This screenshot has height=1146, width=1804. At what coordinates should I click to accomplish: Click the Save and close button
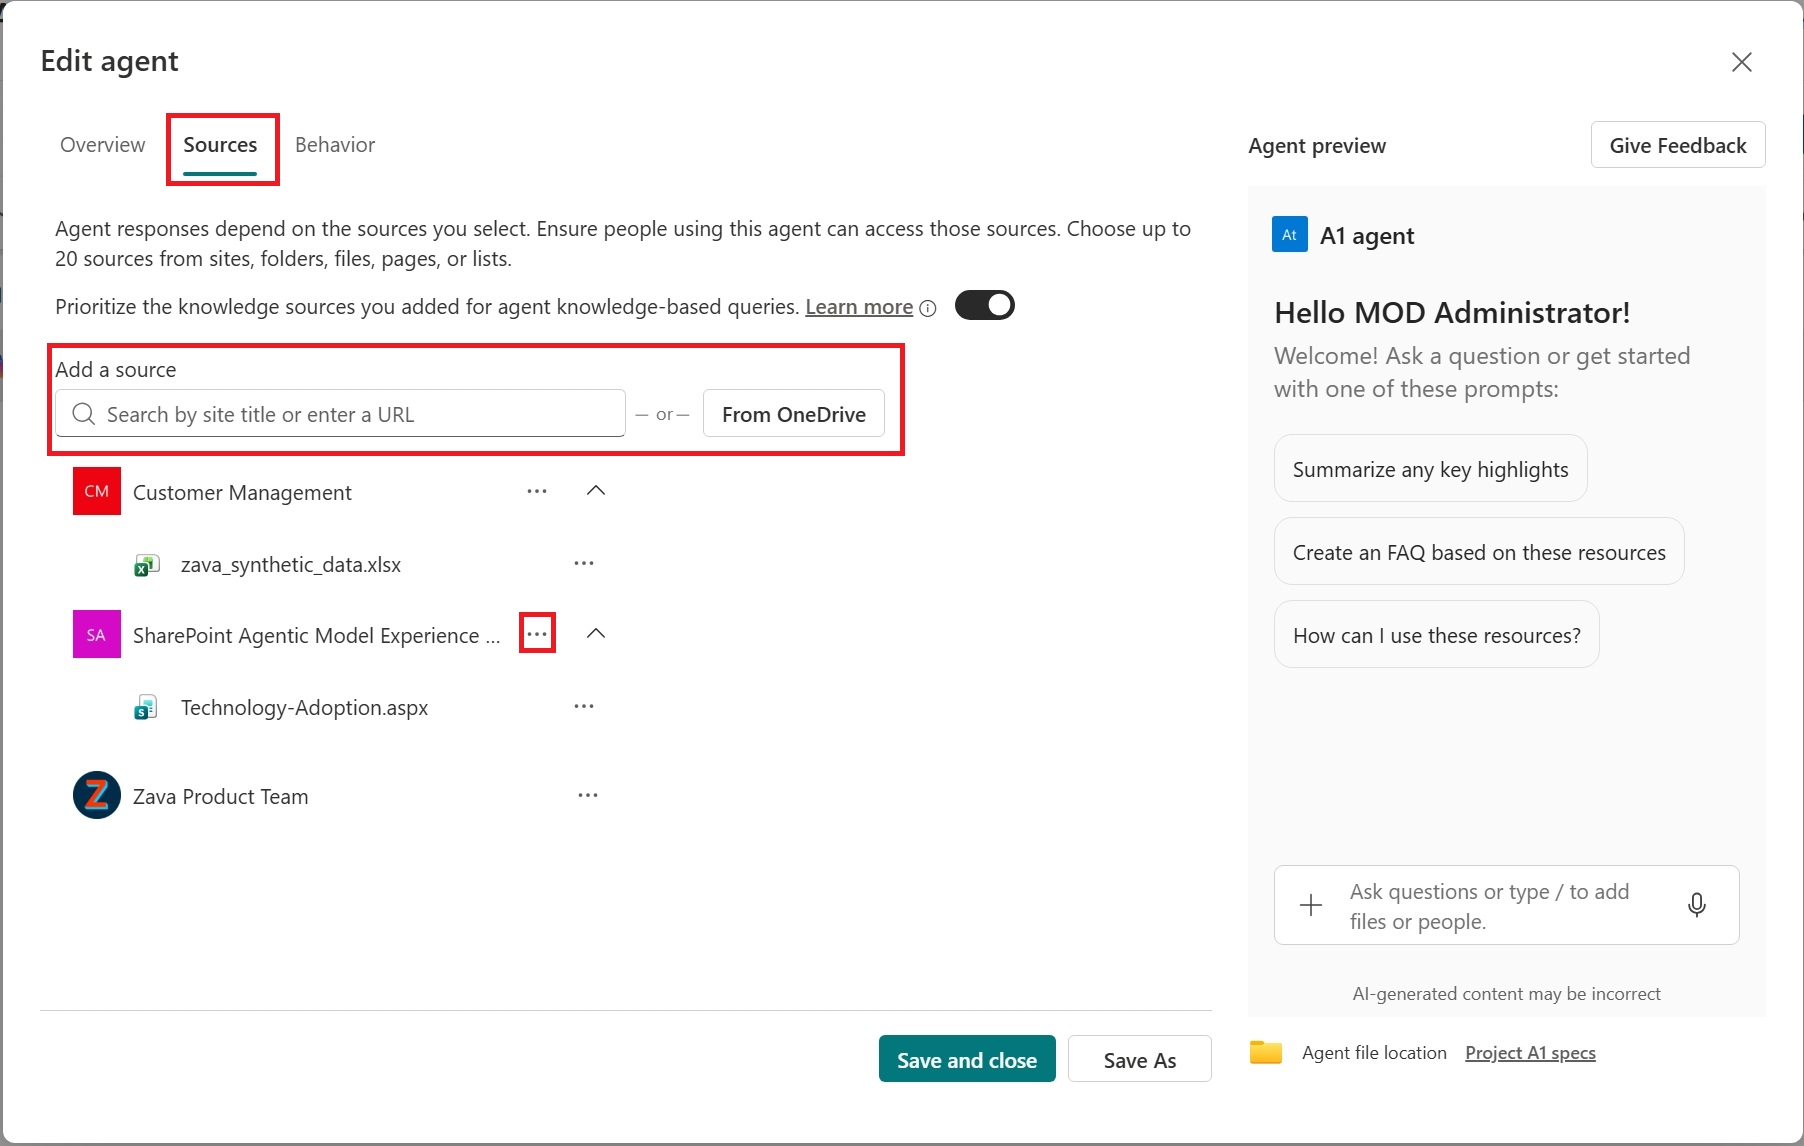click(x=966, y=1058)
